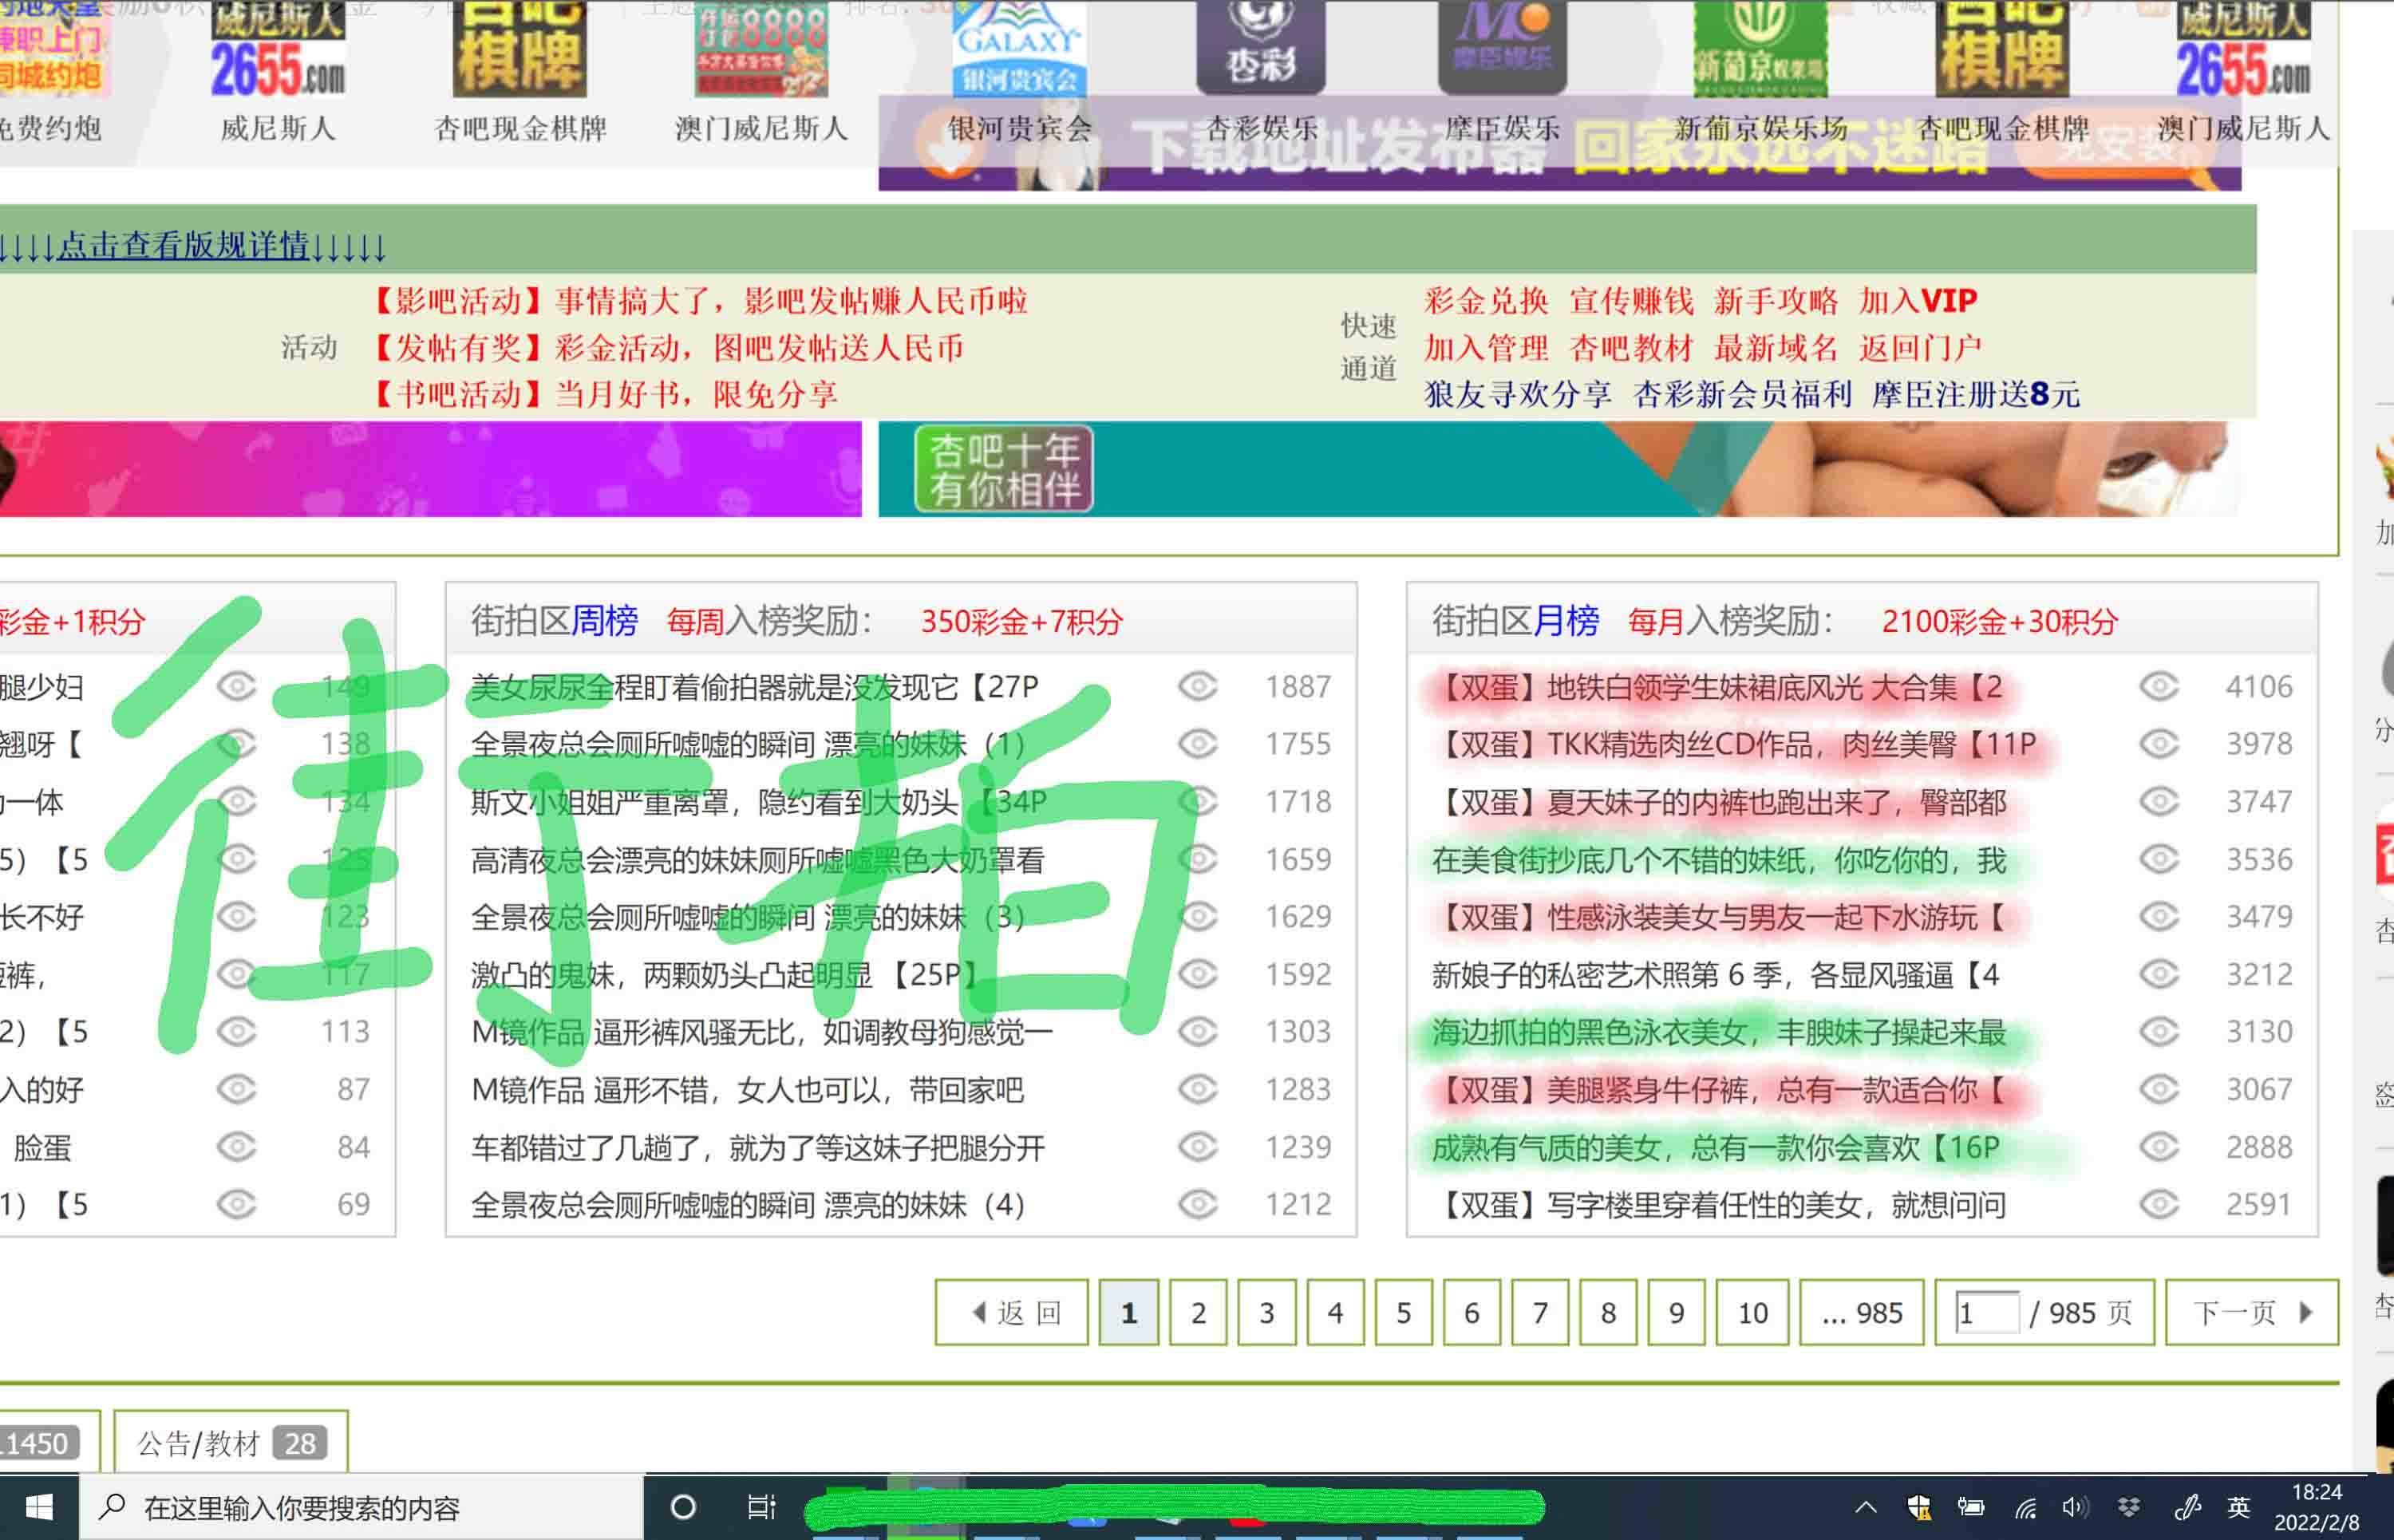
Task: Open the Windows Start menu
Action: tap(39, 1506)
